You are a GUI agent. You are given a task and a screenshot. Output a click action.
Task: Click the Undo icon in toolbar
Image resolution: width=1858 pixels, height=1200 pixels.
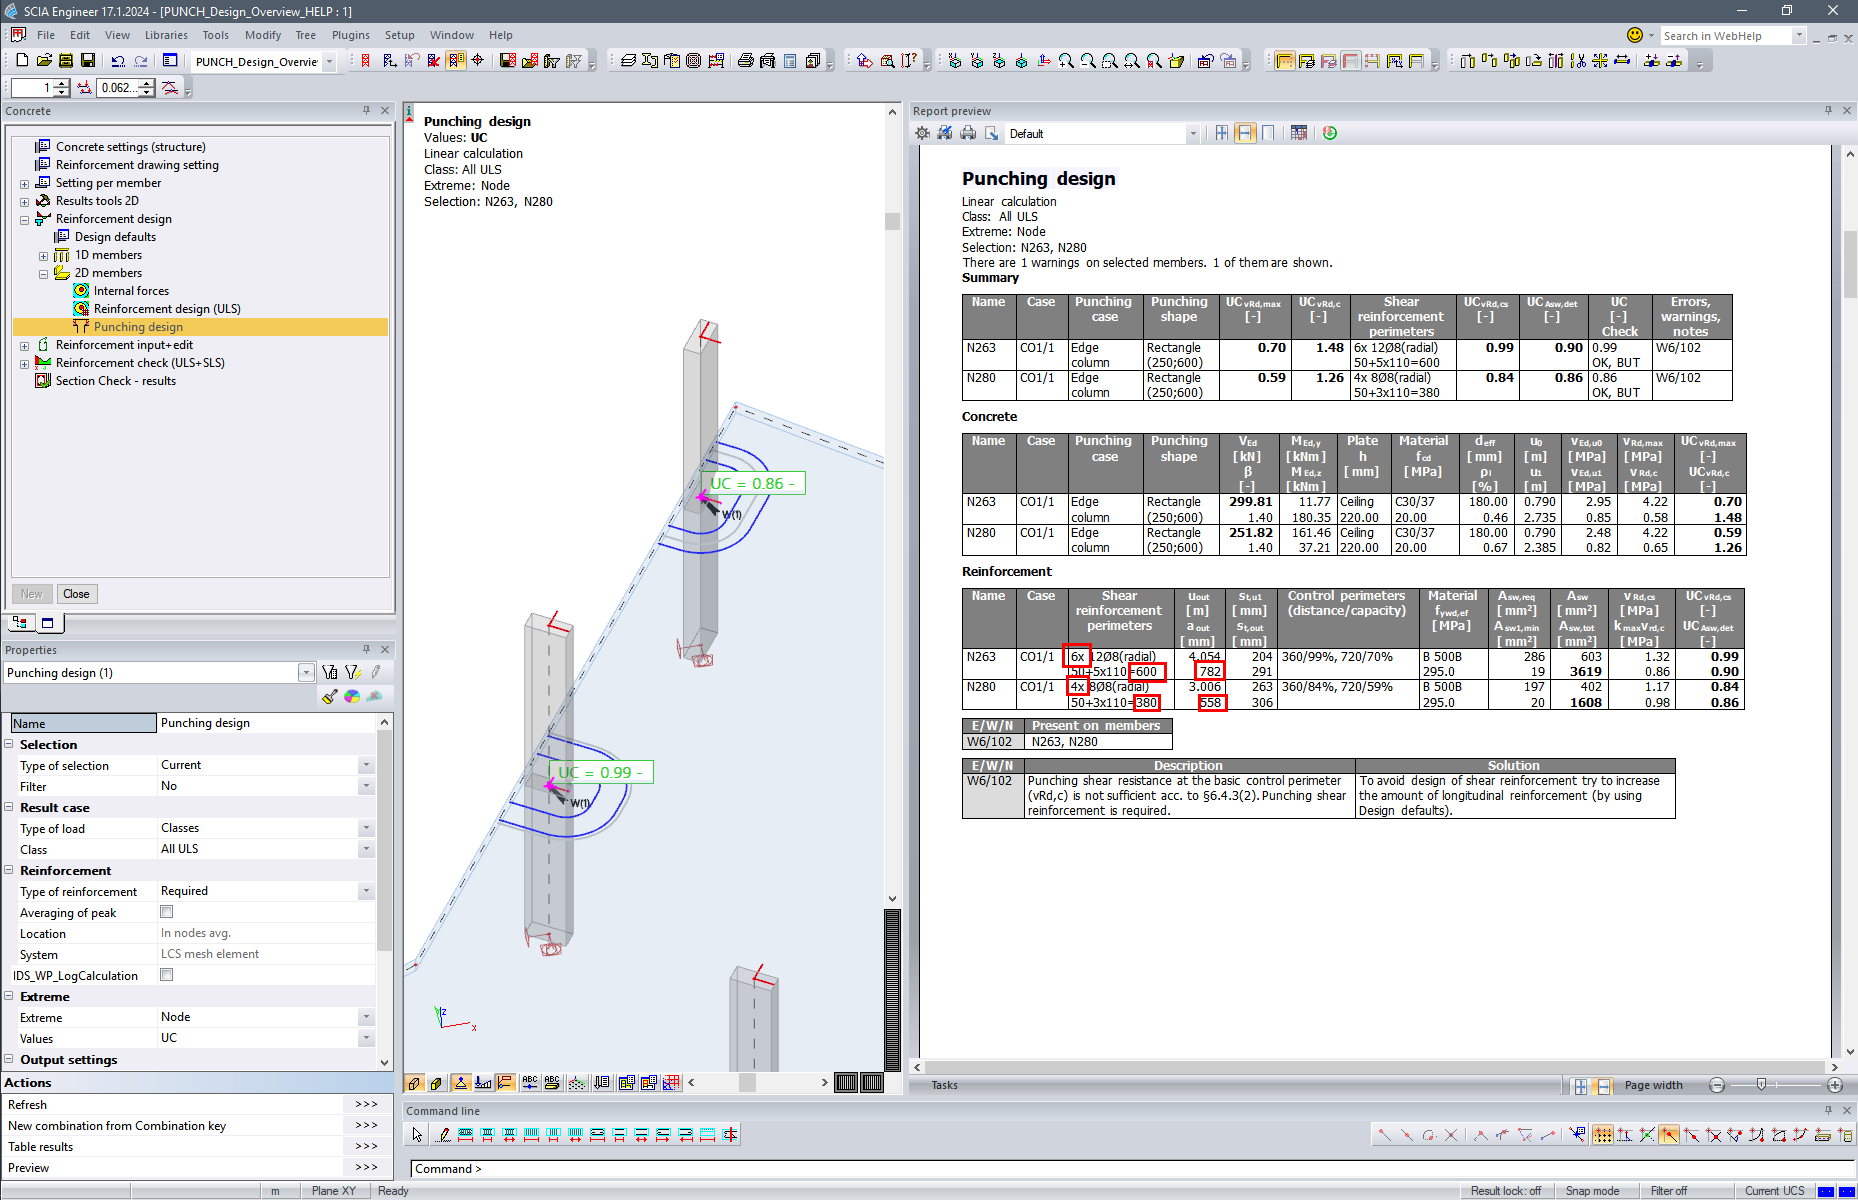pyautogui.click(x=118, y=61)
